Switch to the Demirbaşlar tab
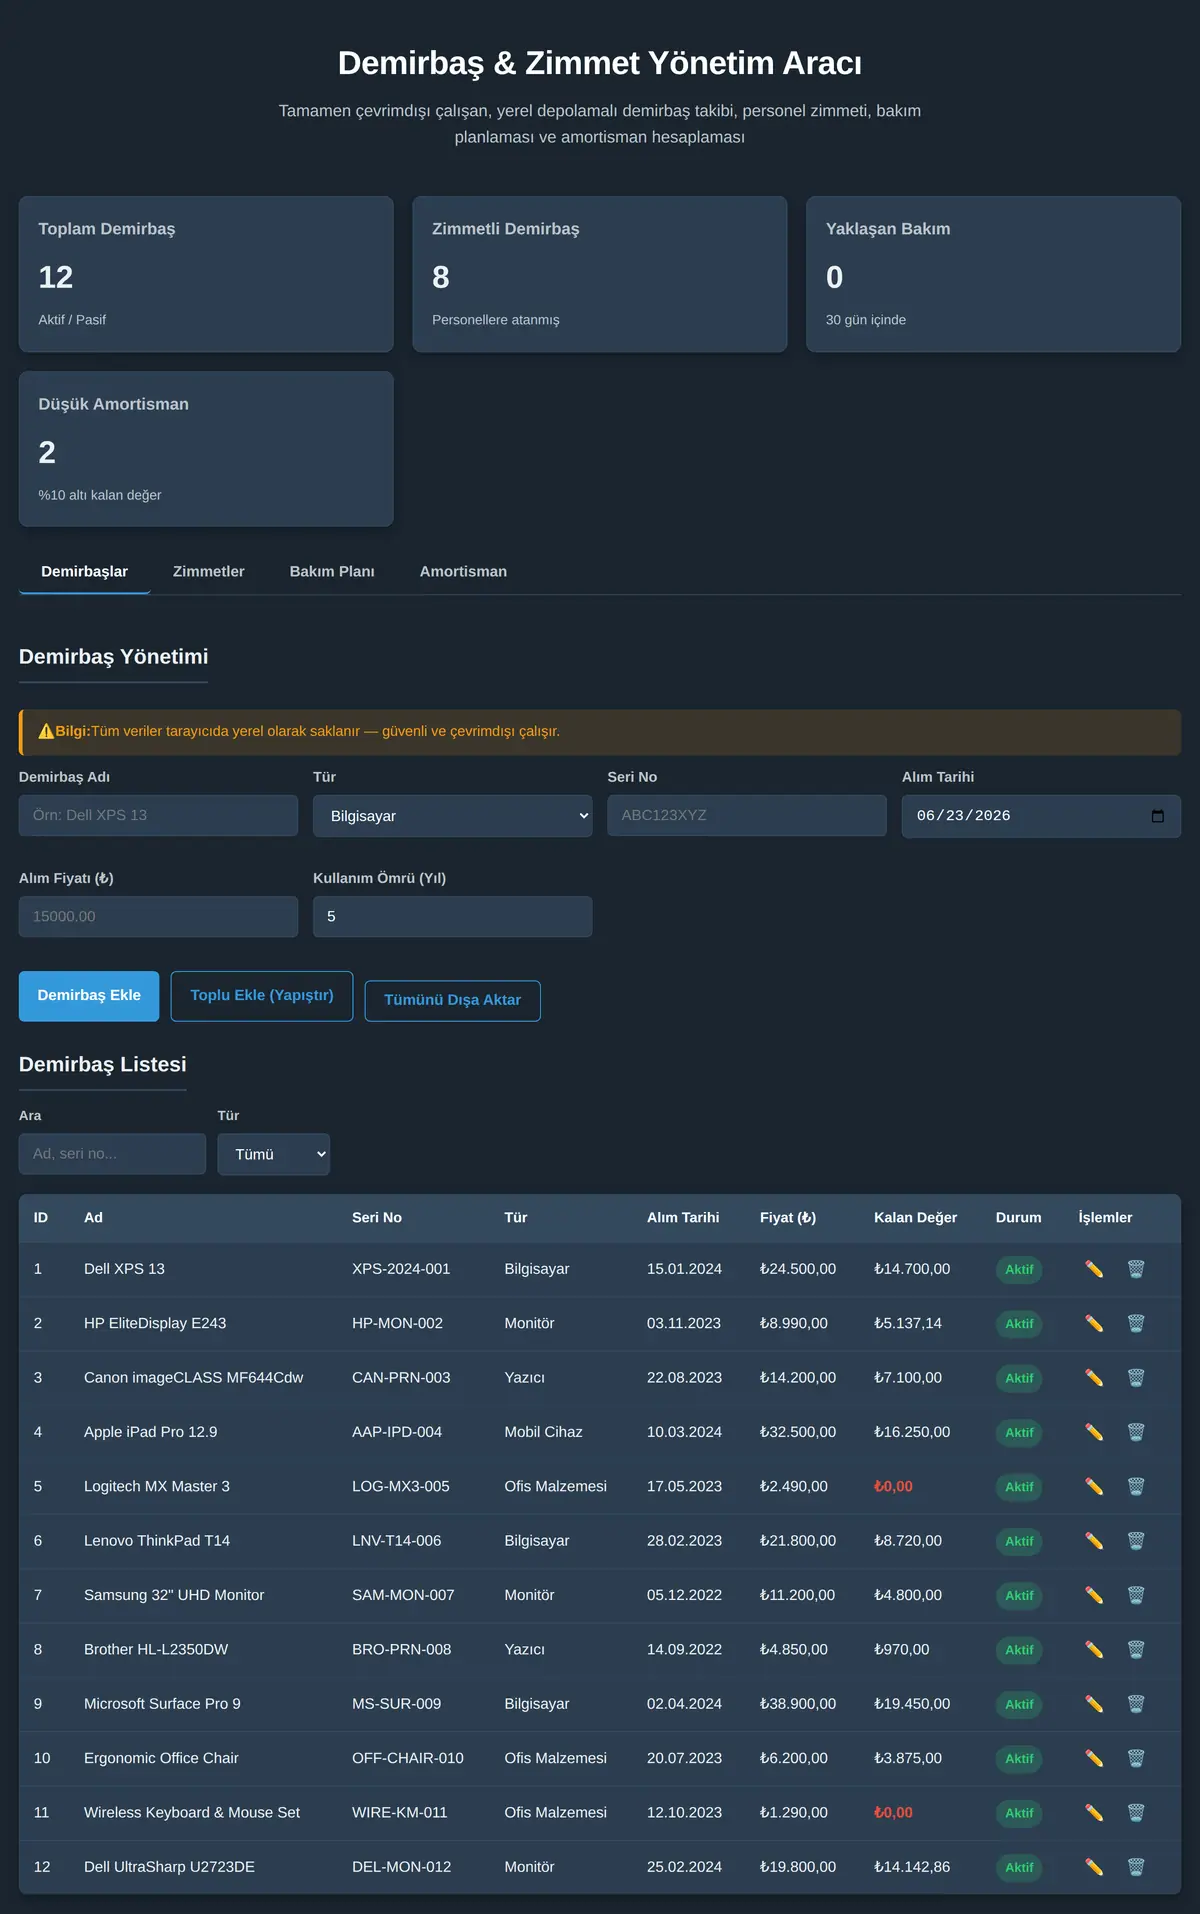 (x=84, y=572)
